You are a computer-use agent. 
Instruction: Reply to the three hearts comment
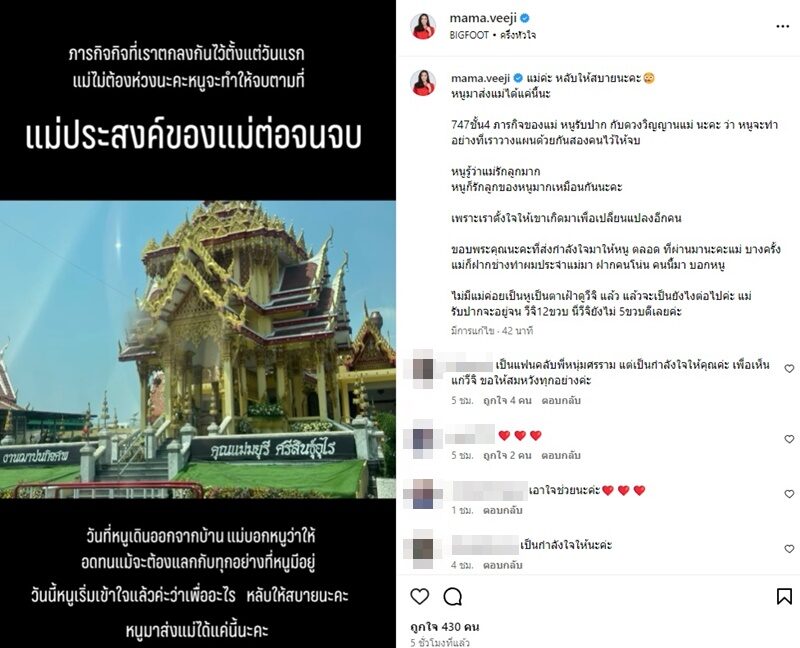pyautogui.click(x=561, y=455)
